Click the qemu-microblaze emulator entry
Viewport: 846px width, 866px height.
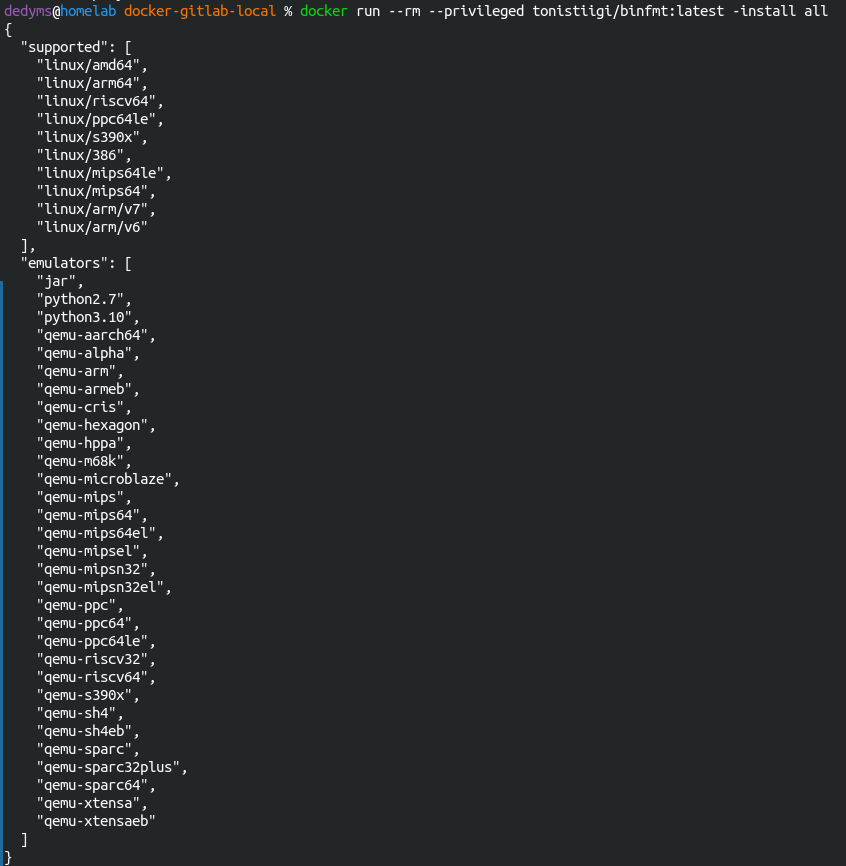pos(105,479)
